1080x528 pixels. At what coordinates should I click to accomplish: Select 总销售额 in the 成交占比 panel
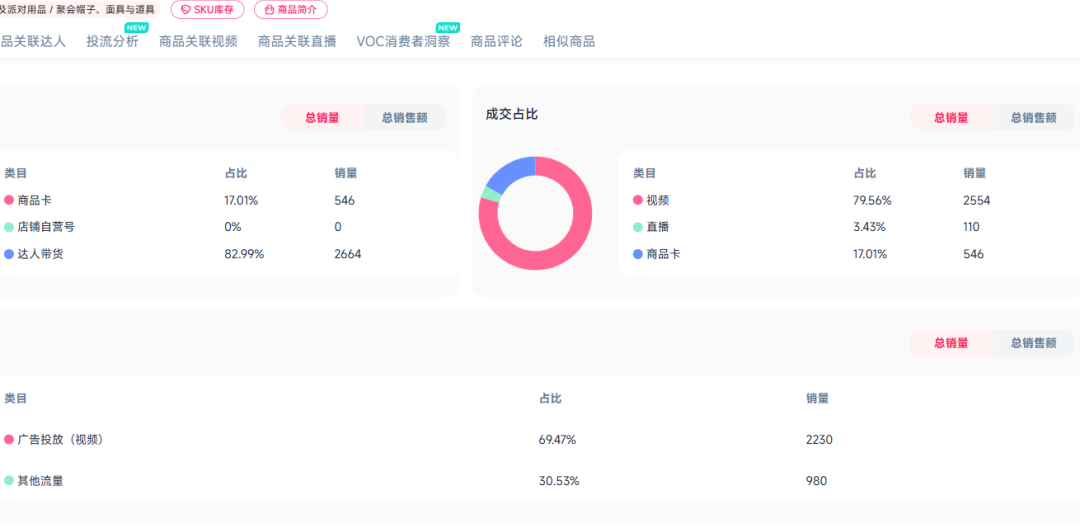click(1034, 118)
